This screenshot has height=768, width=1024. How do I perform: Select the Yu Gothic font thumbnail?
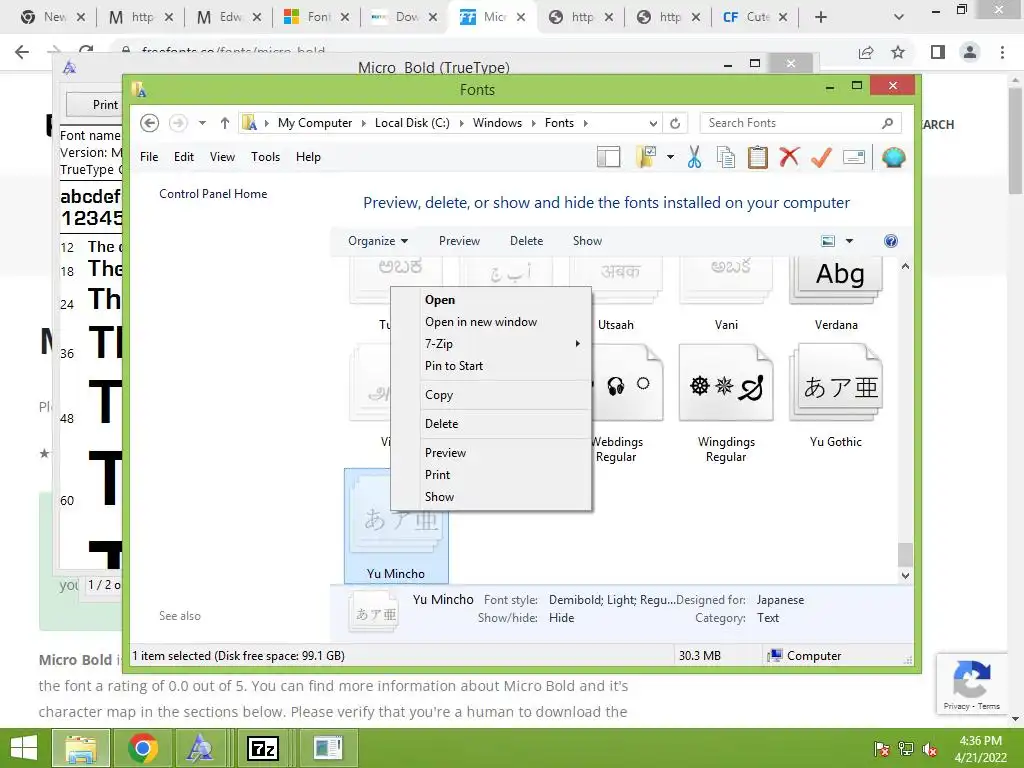[x=836, y=385]
